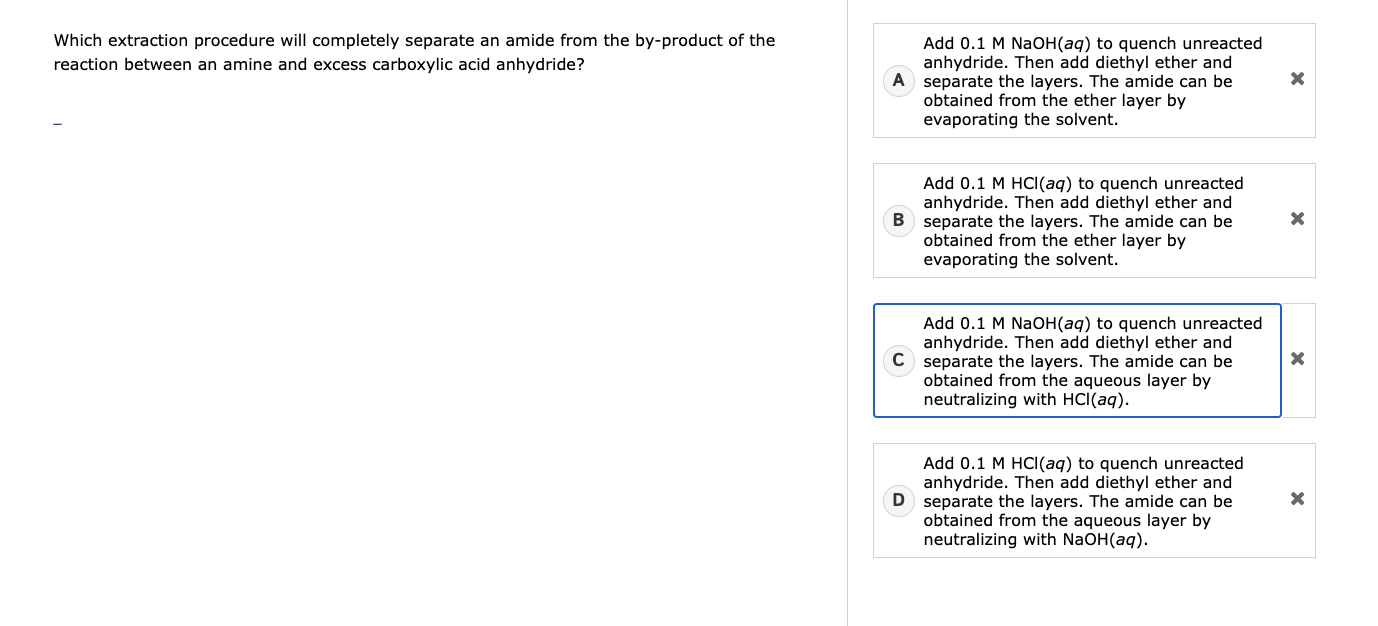Mark the circled letter D bubble
The width and height of the screenshot is (1378, 626).
coord(898,500)
